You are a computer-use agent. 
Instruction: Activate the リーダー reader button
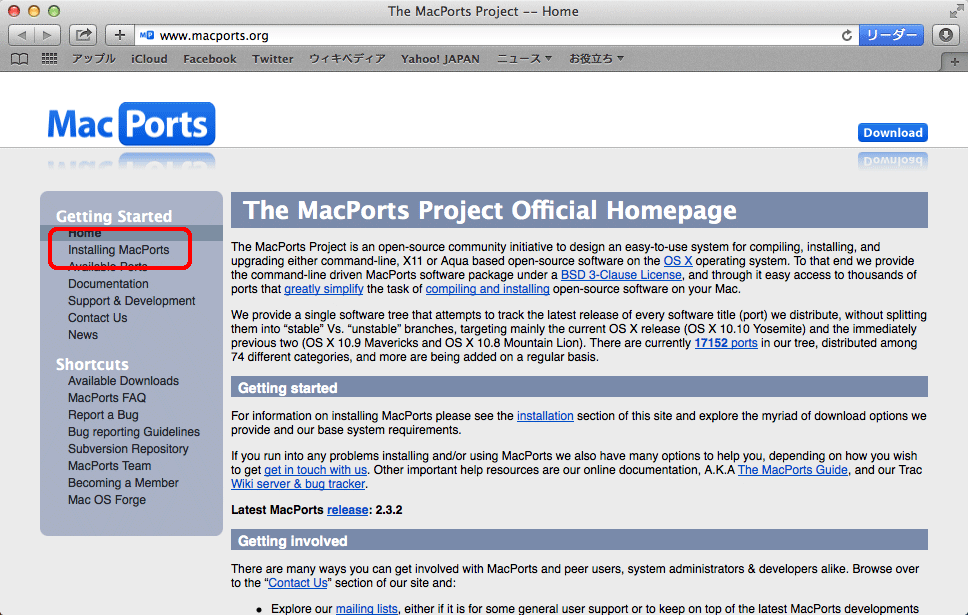click(891, 35)
